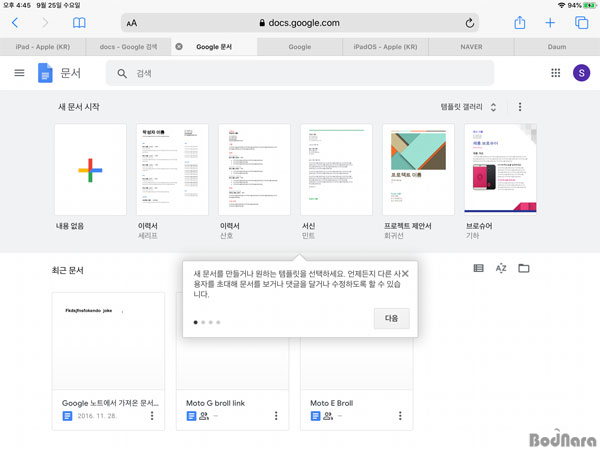Click the shared icon on Moto E Broll
The width and height of the screenshot is (600, 450).
(328, 416)
